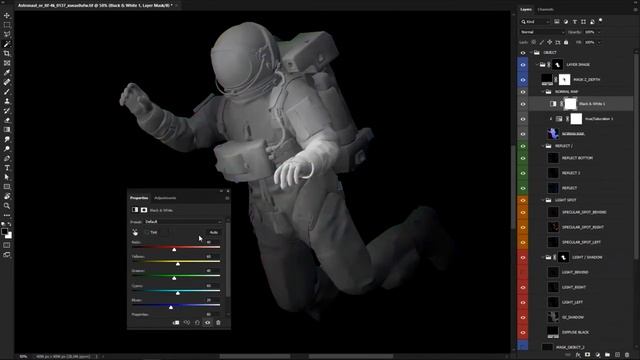This screenshot has height=360, width=640.
Task: Hide the REFLECT BOTTOM layer
Action: 523,158
